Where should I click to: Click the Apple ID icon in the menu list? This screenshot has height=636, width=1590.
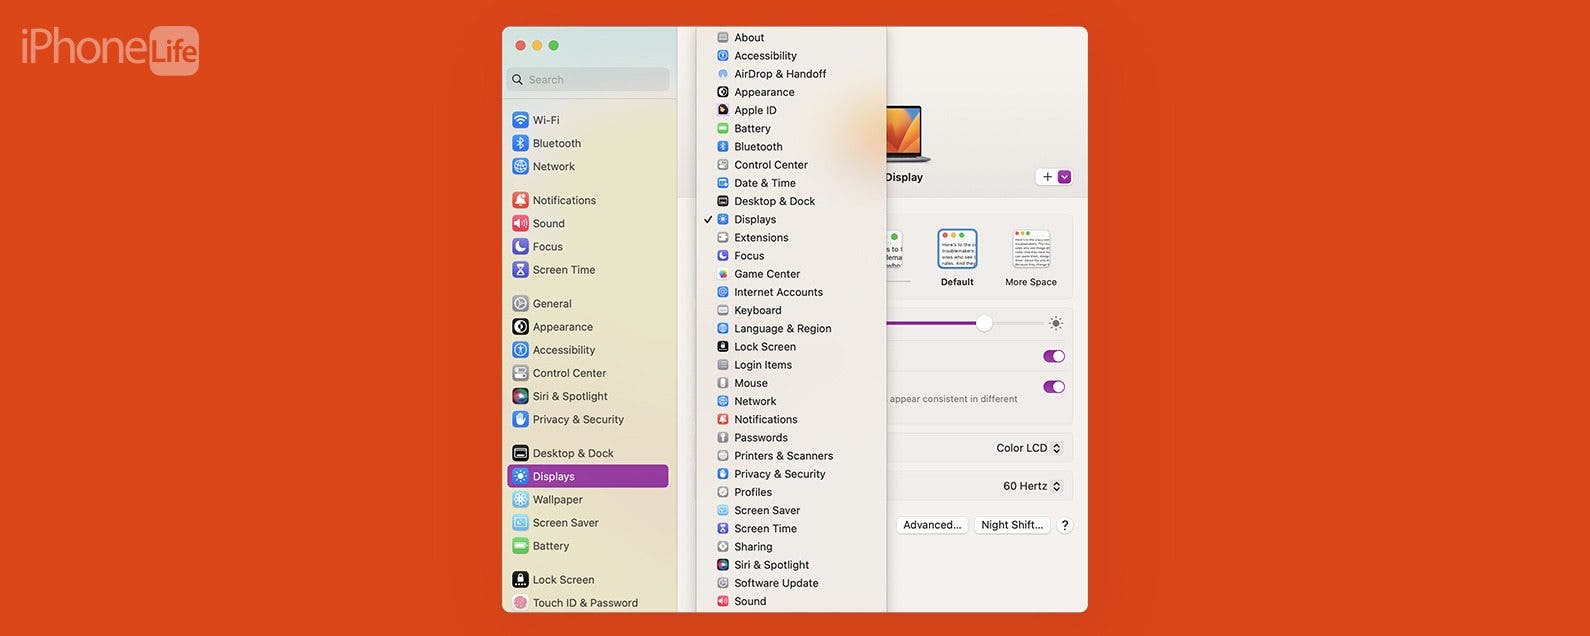(x=723, y=110)
